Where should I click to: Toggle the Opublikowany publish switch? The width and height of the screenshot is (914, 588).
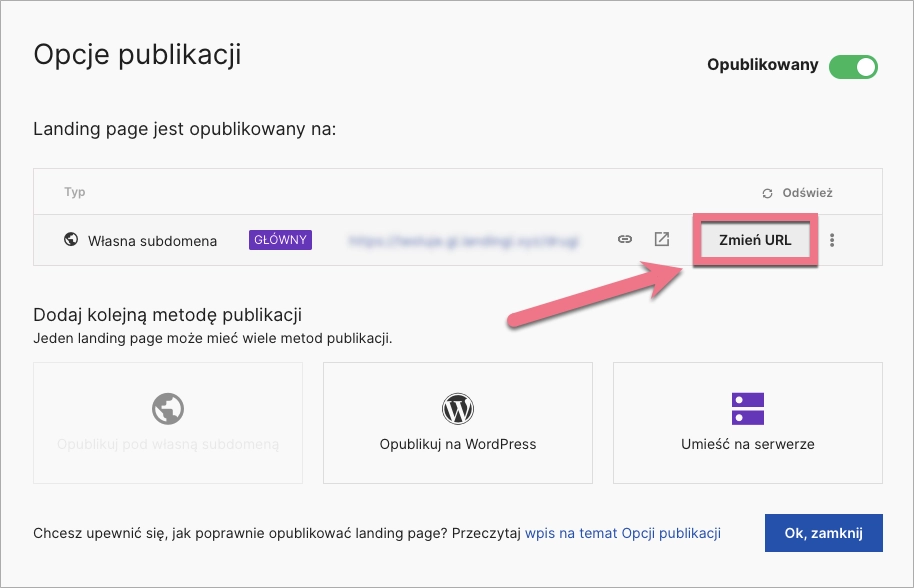pos(853,66)
